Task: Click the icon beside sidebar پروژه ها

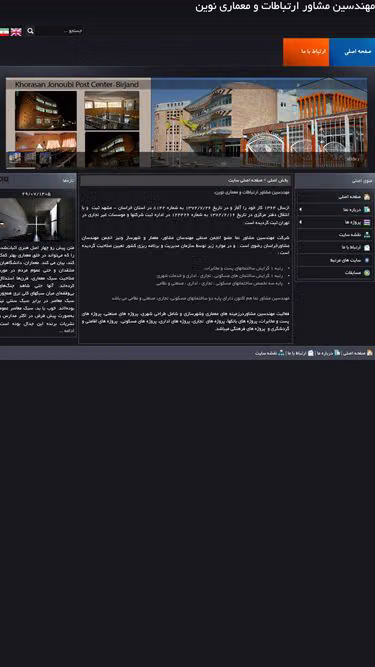Action: (367, 222)
